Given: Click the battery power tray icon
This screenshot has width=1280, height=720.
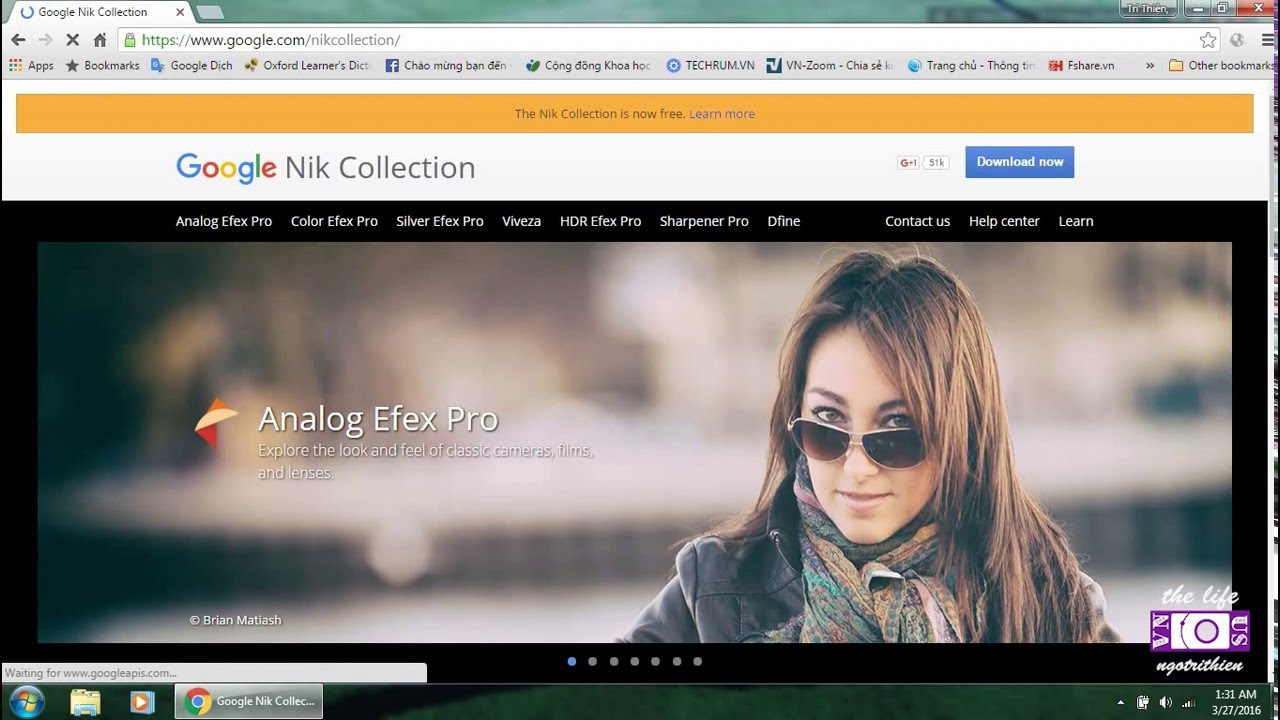Looking at the screenshot, I should click(x=1143, y=702).
